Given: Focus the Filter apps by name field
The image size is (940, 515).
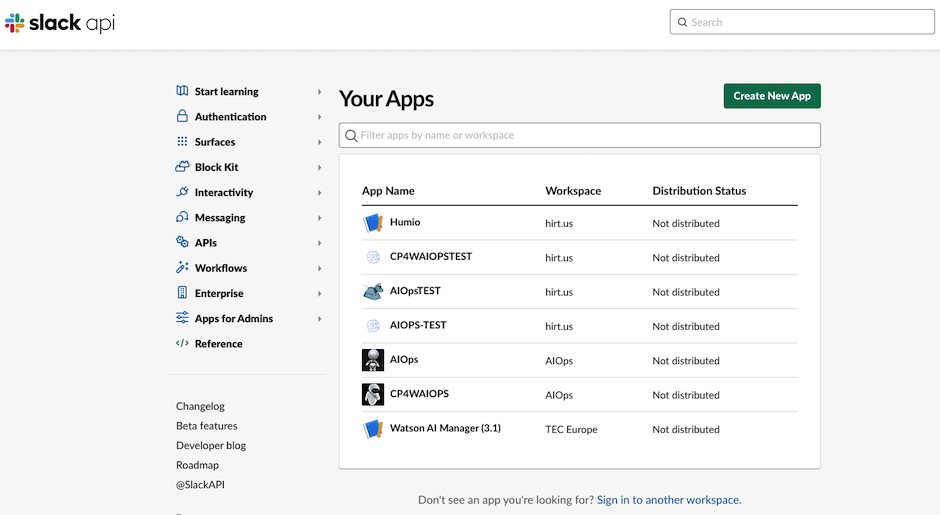Looking at the screenshot, I should [580, 135].
